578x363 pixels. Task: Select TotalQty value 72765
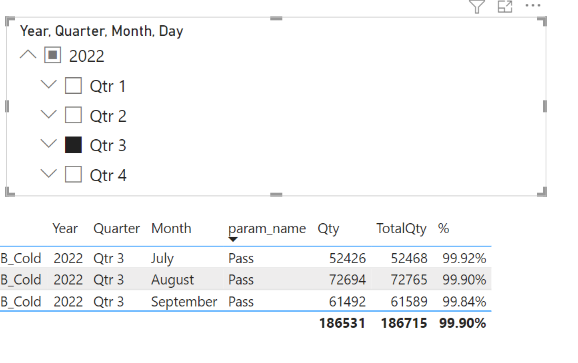click(409, 280)
